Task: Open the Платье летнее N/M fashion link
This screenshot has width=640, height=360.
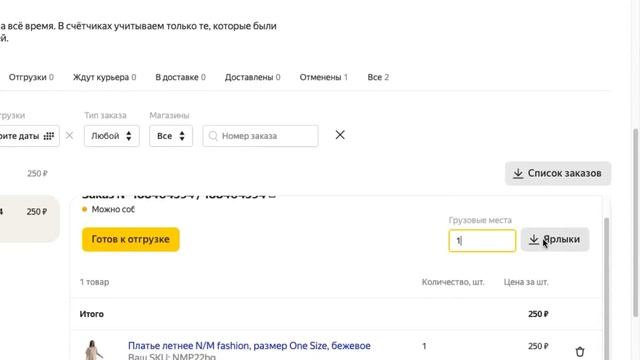Action: (x=249, y=346)
